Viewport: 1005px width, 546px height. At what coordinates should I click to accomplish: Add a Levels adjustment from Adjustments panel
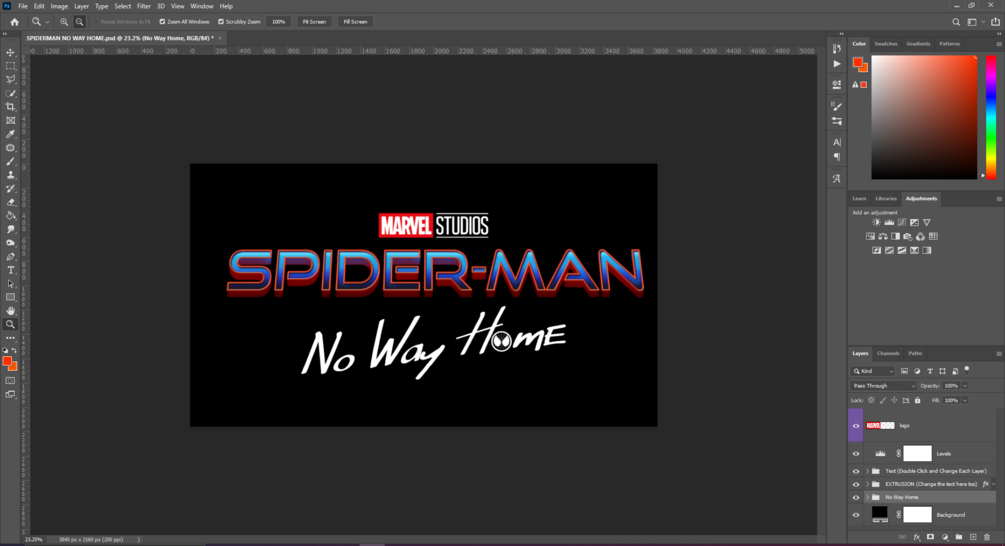(889, 222)
